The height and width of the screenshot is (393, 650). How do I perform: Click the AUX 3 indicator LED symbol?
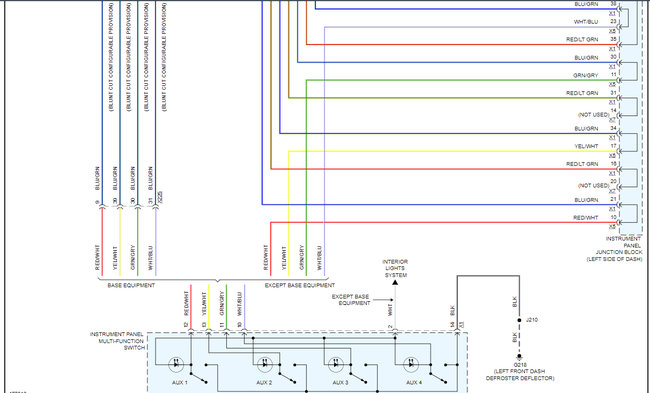(336, 365)
